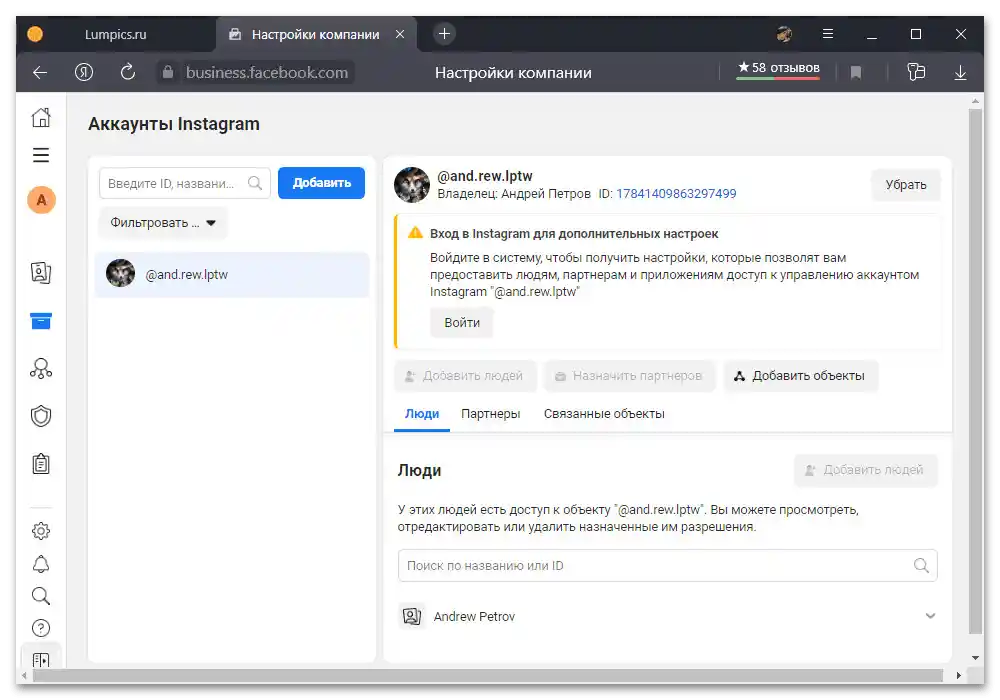The height and width of the screenshot is (700, 1000).
Task: Open the browser profile avatar
Action: pos(784,34)
